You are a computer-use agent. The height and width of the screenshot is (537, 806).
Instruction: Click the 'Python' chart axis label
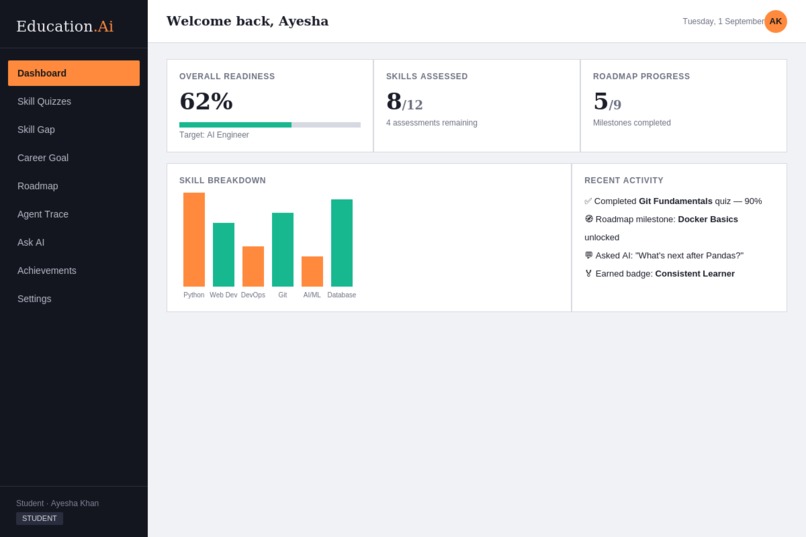pyautogui.click(x=194, y=295)
